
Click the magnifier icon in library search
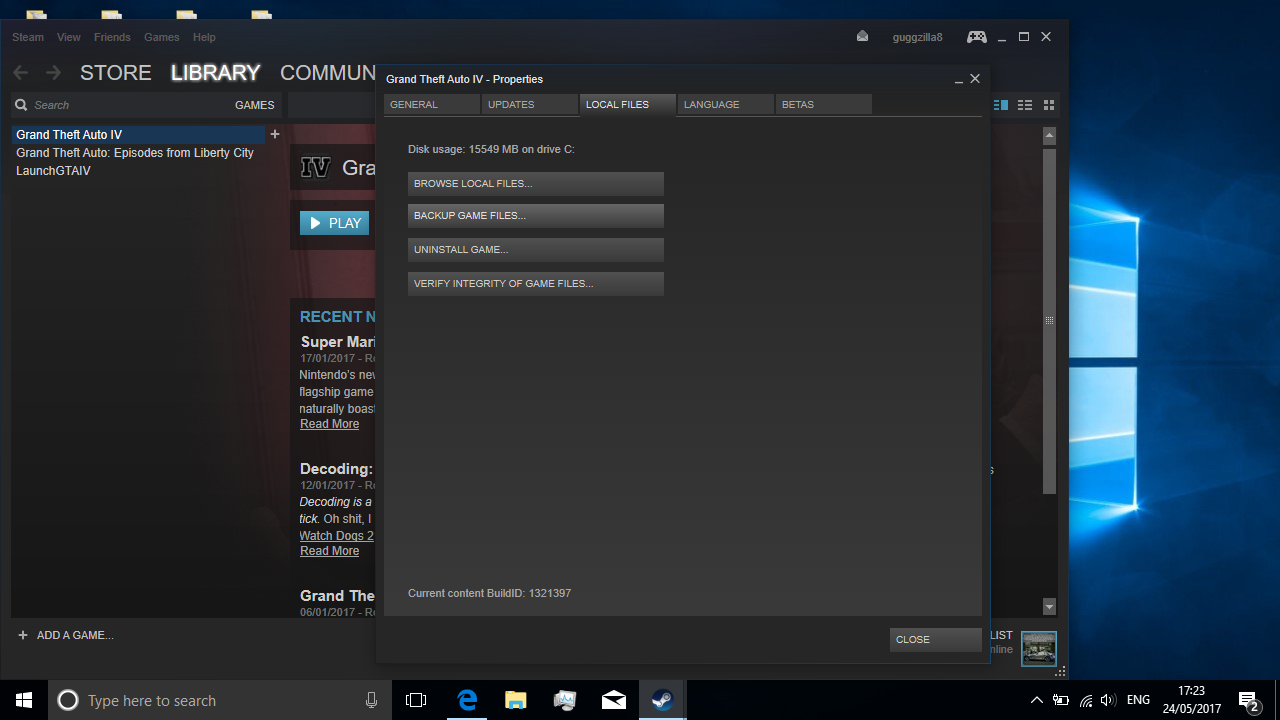pos(21,105)
